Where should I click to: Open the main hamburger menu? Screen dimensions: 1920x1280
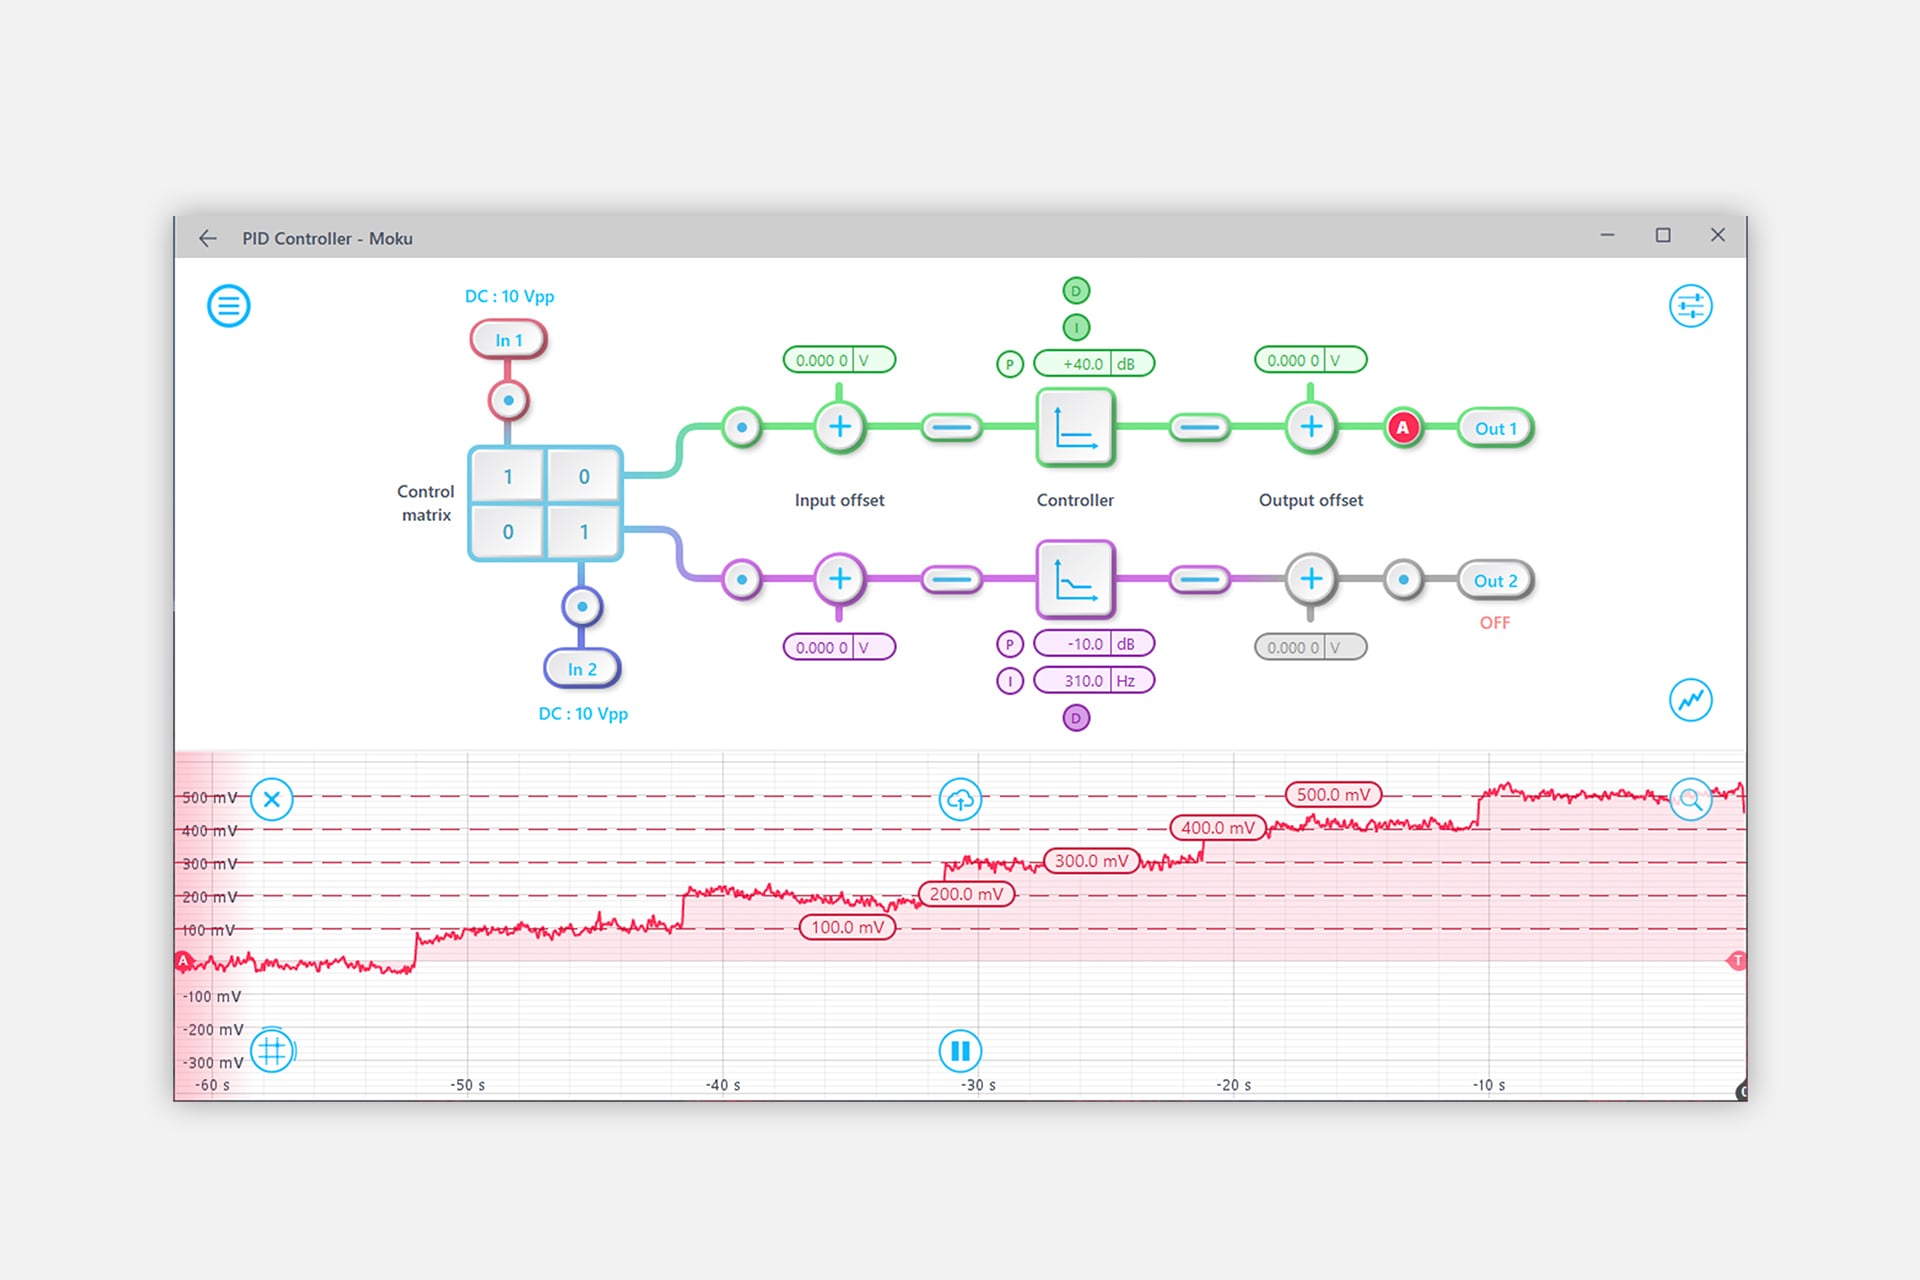[x=228, y=306]
